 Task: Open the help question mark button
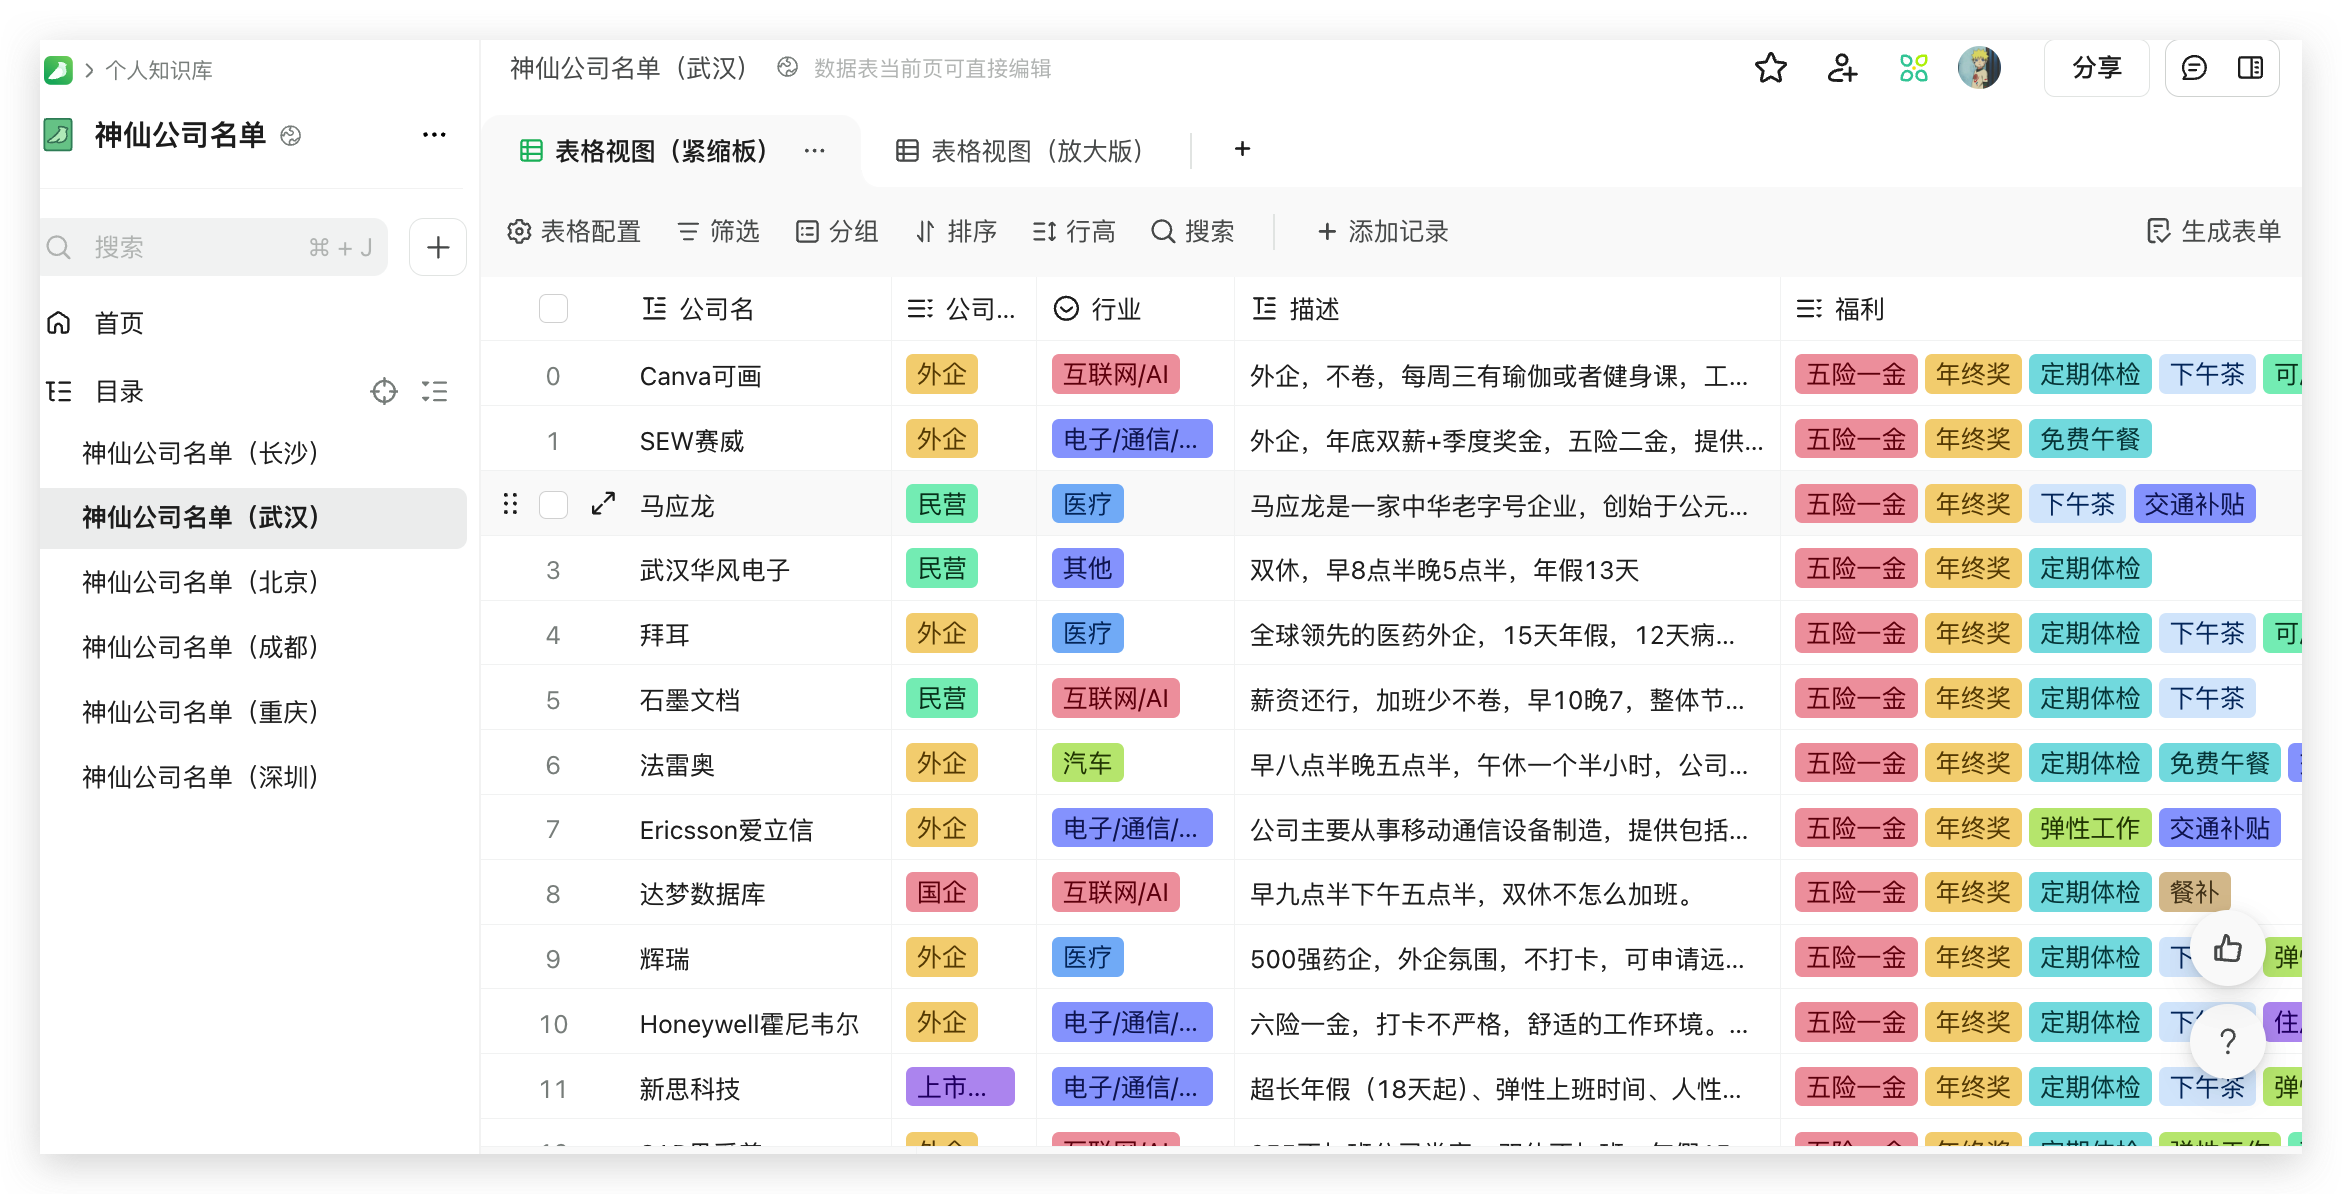(x=2227, y=1042)
